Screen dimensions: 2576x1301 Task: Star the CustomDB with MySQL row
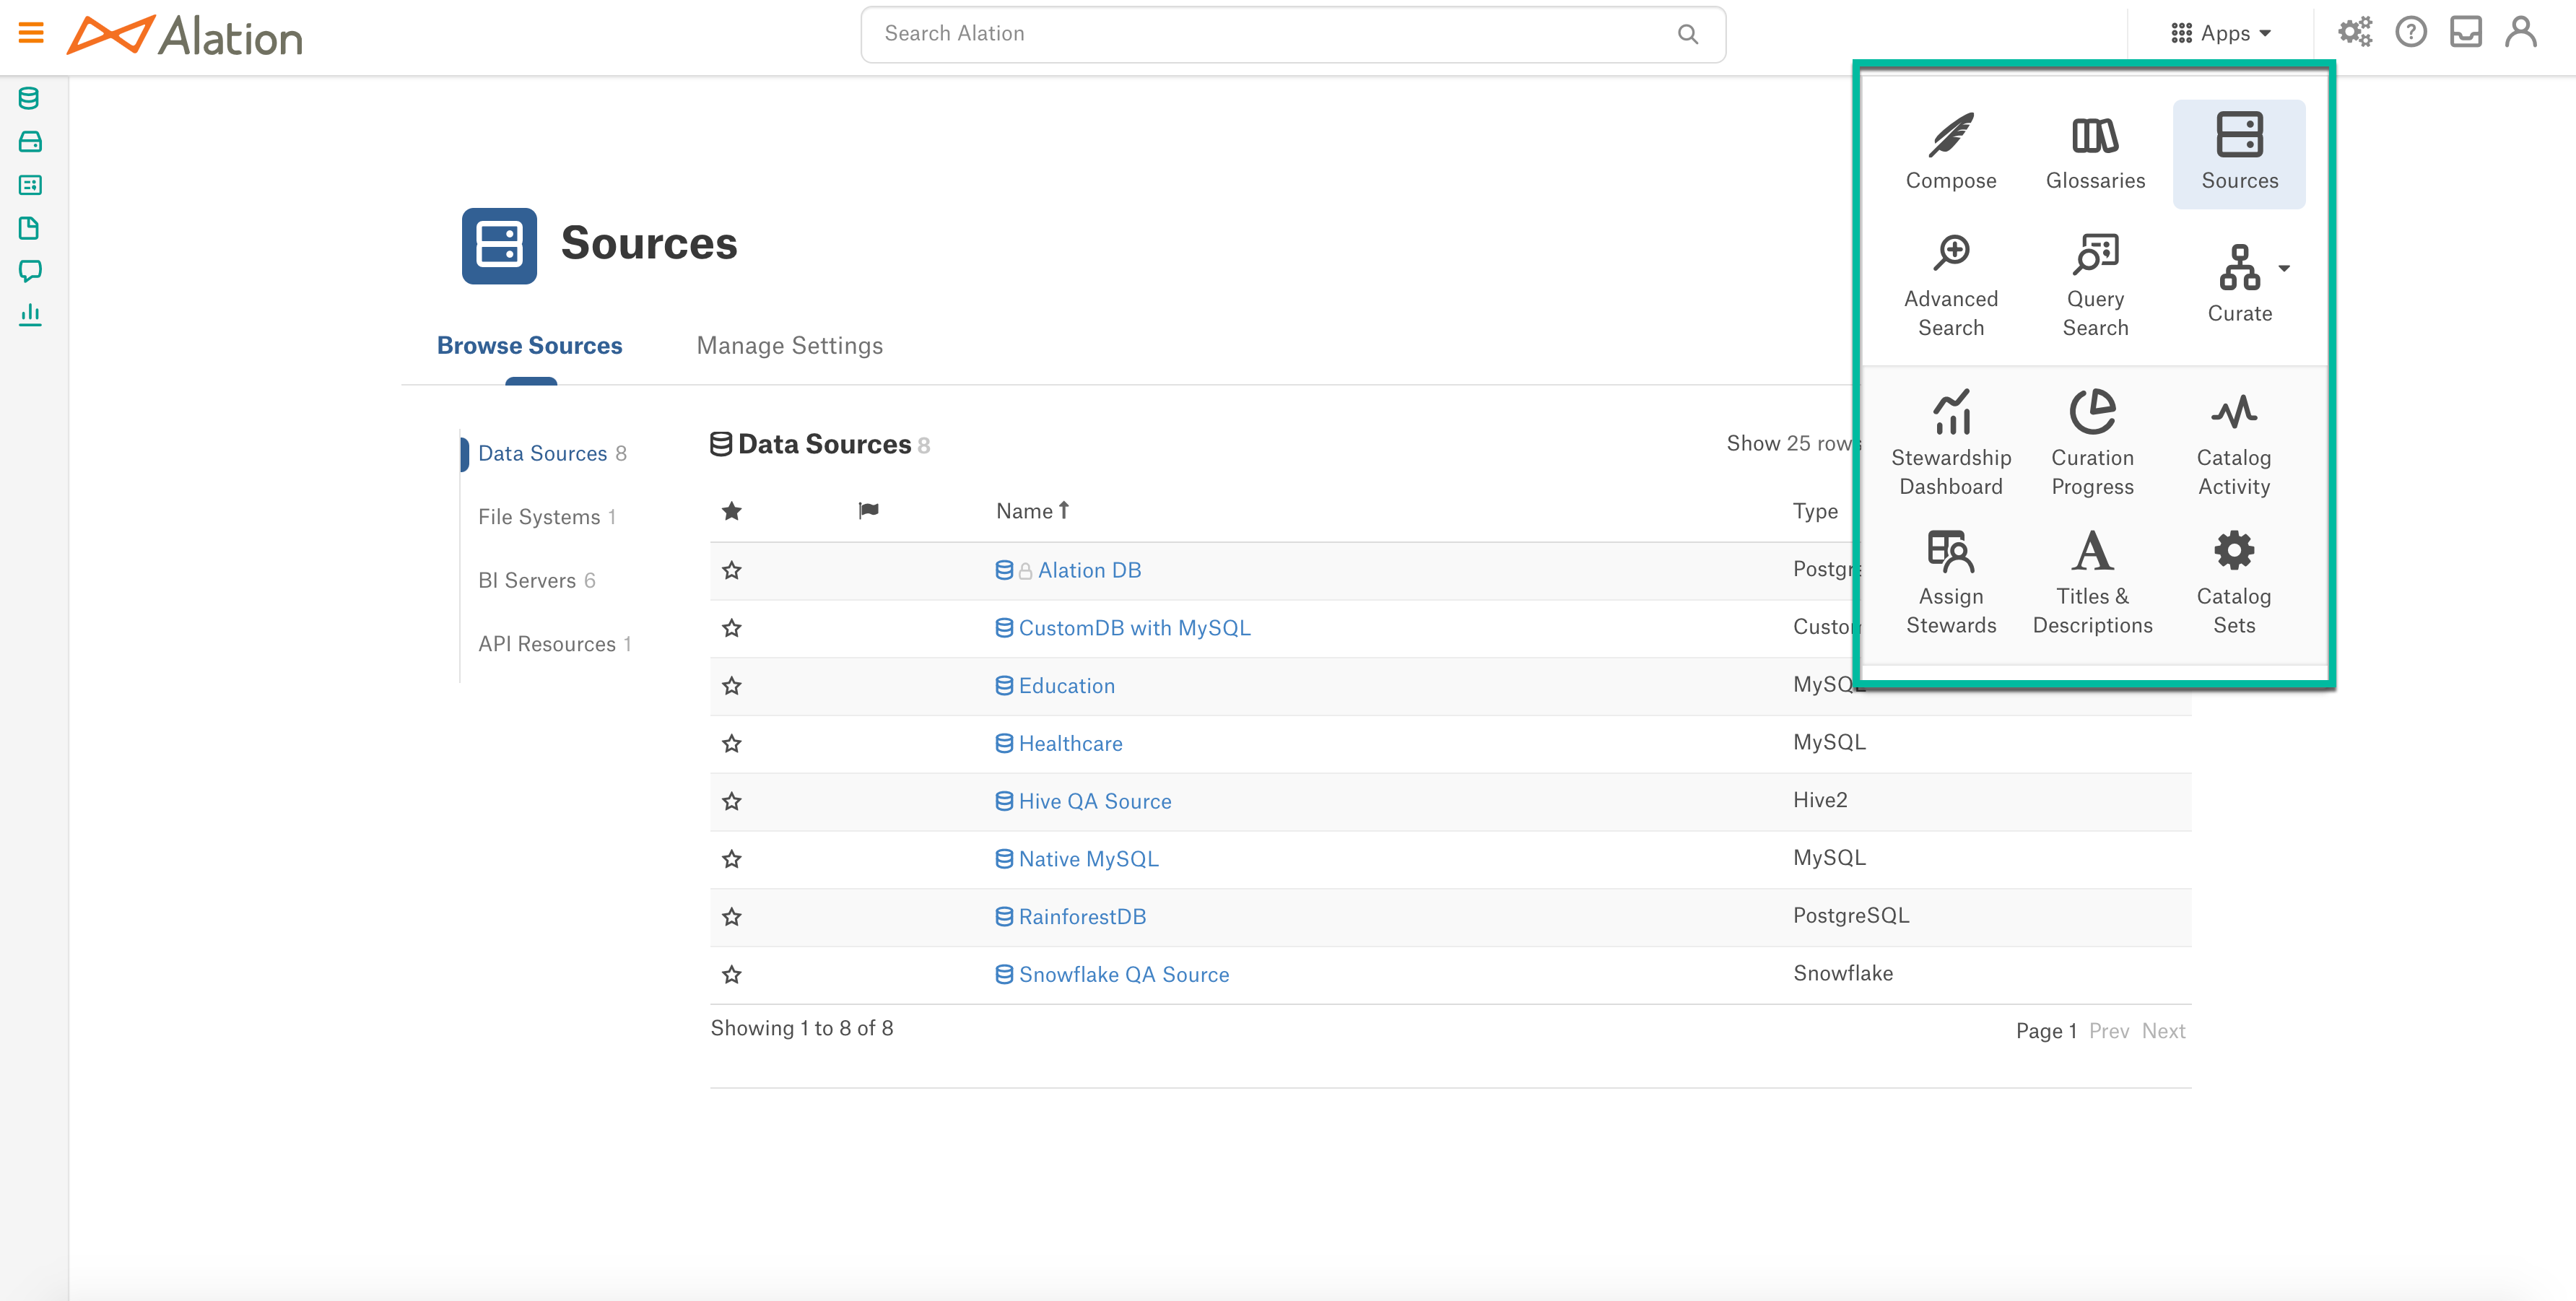(732, 628)
